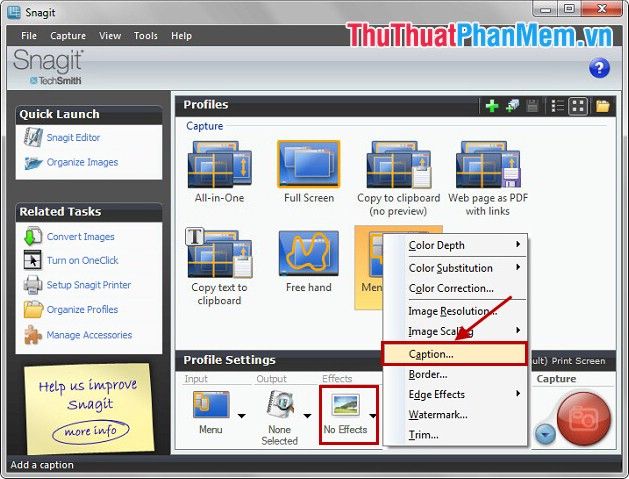Click the Profiles toolbar icon right of the green plus
The image size is (629, 479).
click(x=512, y=106)
